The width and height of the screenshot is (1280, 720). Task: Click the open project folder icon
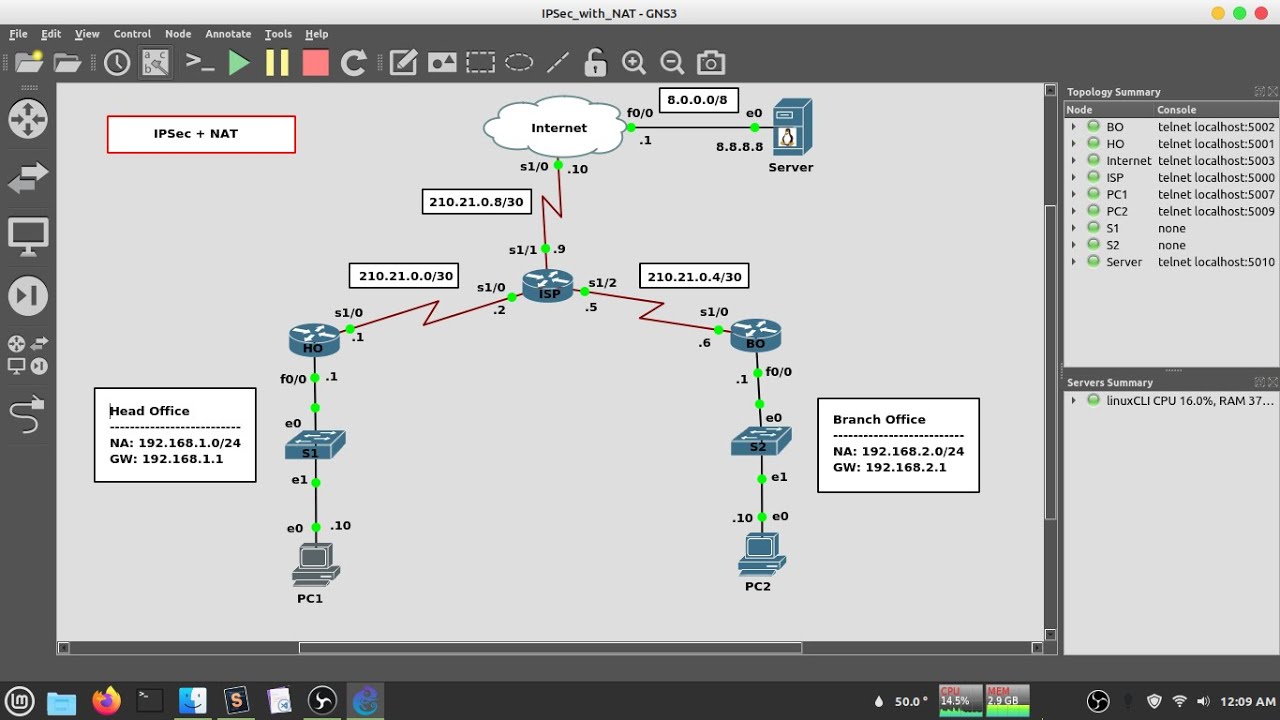click(67, 63)
